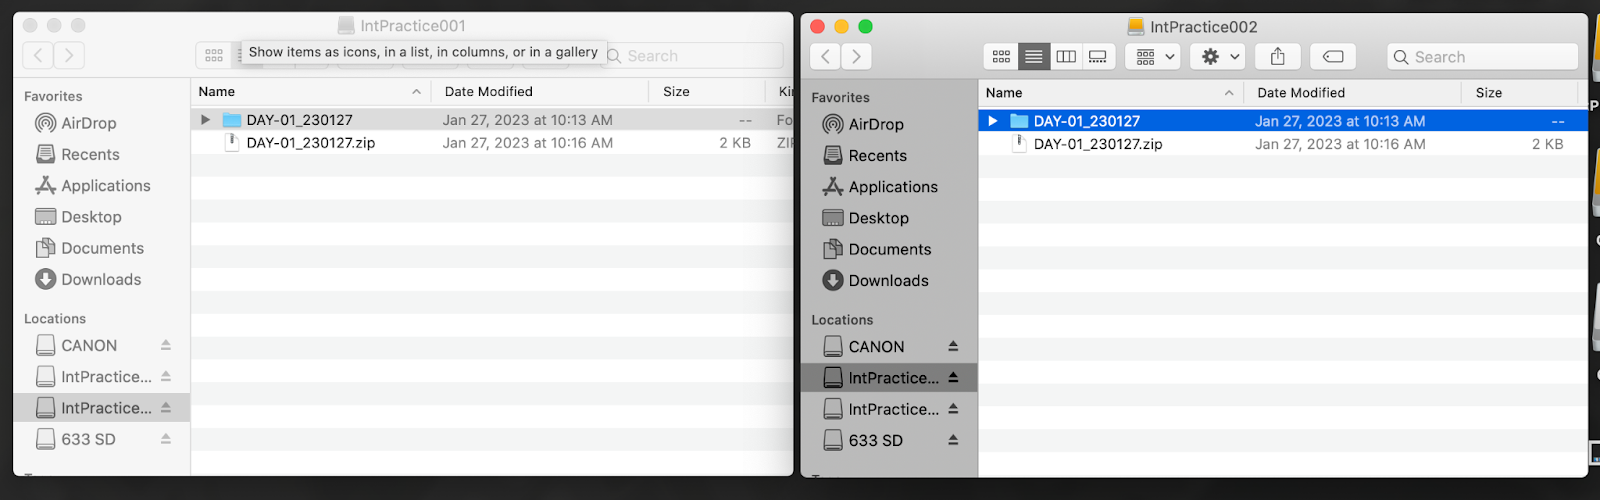Switch IntPractice002 window to gallery view
The image size is (1600, 500).
pyautogui.click(x=1098, y=57)
